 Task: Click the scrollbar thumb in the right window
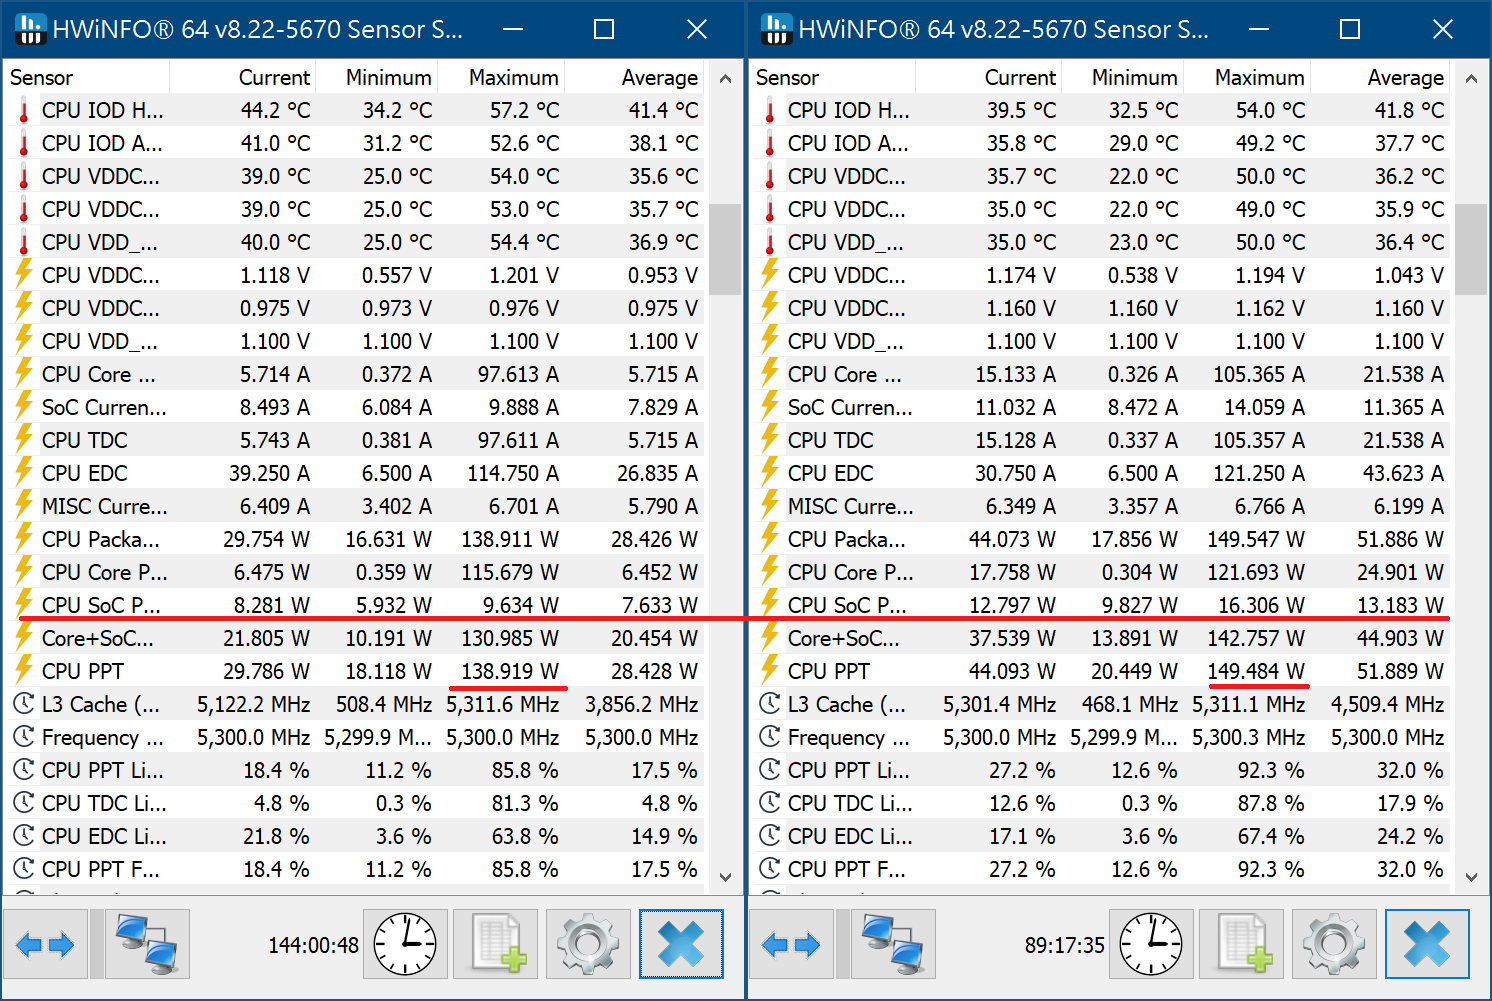1470,250
